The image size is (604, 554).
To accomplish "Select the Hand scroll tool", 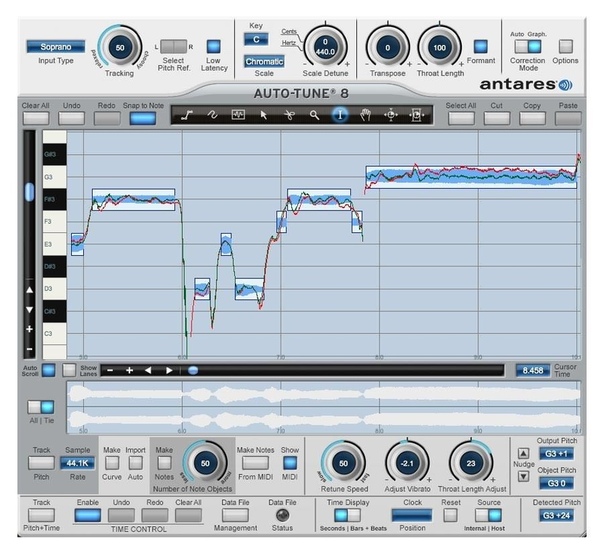I will click(365, 115).
